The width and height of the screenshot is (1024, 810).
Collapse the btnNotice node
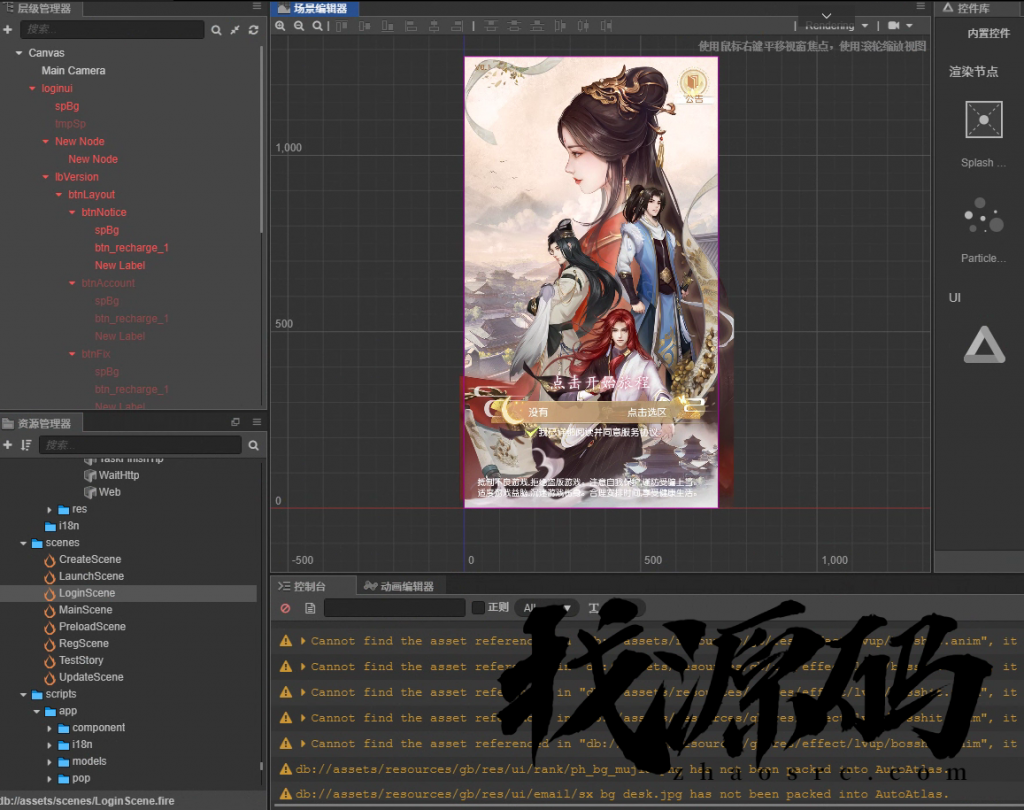tap(72, 212)
